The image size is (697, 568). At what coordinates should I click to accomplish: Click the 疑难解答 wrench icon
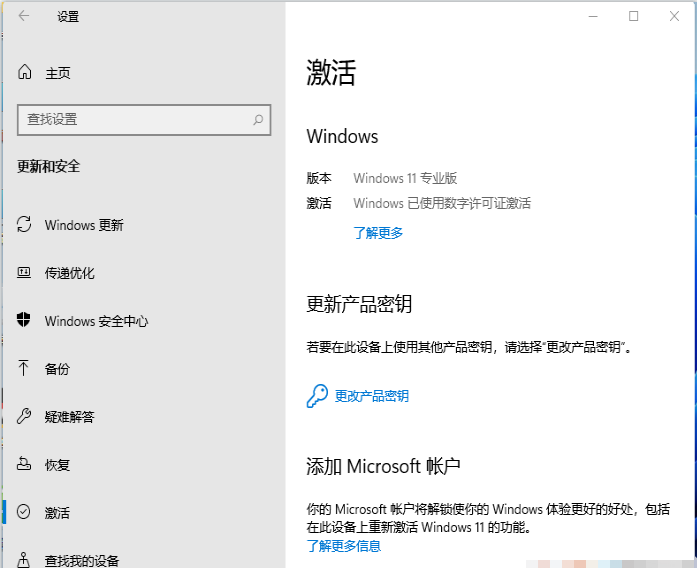25,417
